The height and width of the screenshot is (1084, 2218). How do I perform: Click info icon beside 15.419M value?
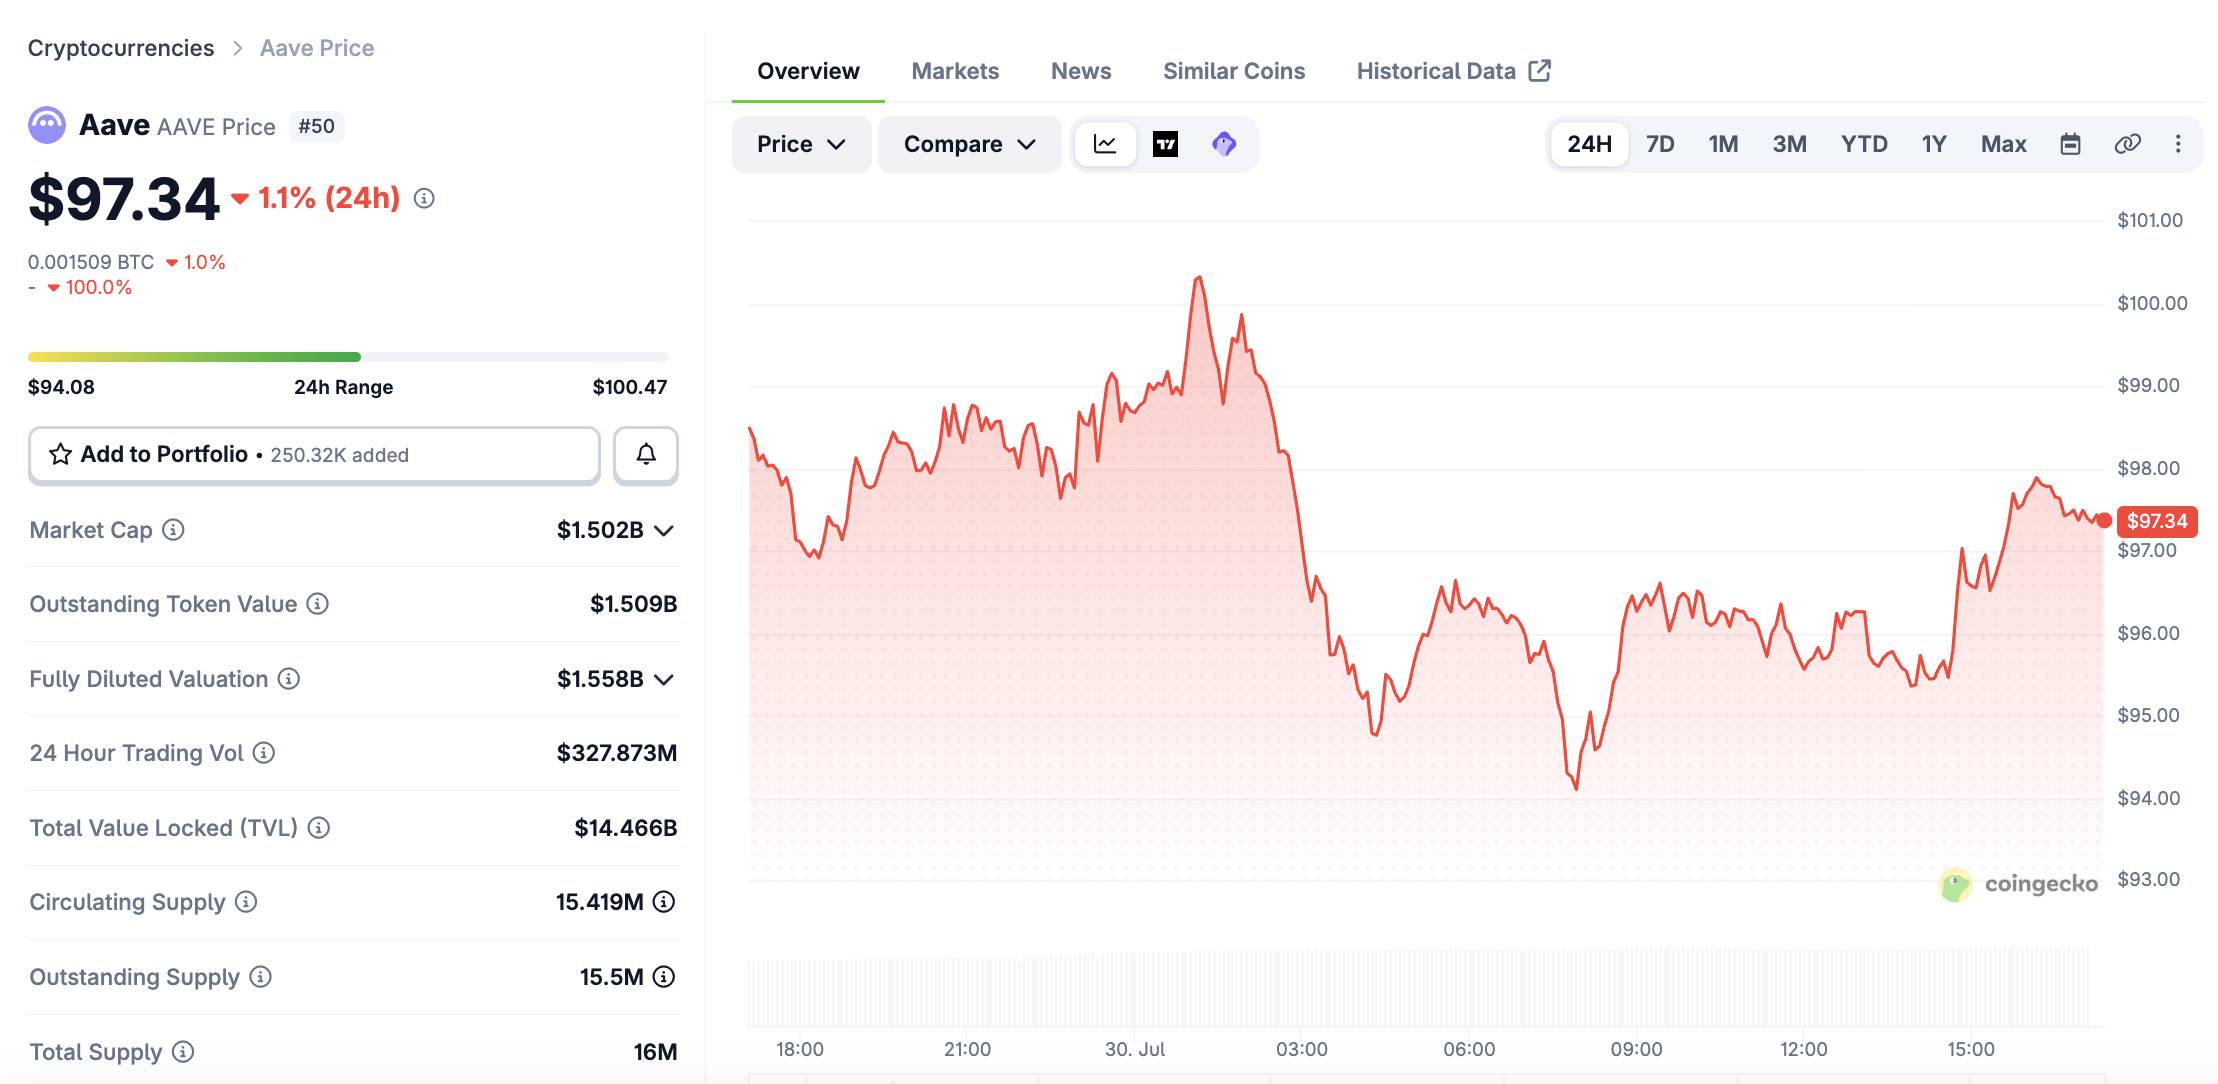click(664, 902)
